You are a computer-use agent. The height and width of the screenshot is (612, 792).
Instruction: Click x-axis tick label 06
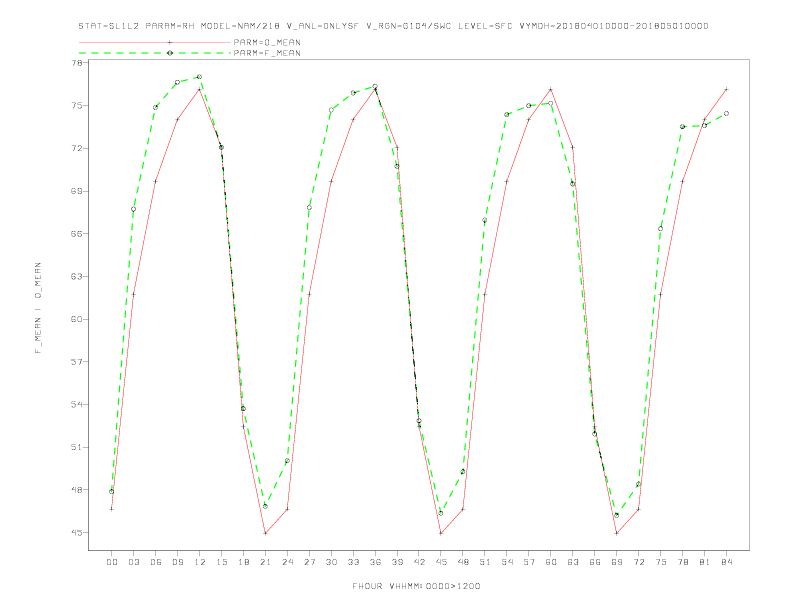point(156,562)
